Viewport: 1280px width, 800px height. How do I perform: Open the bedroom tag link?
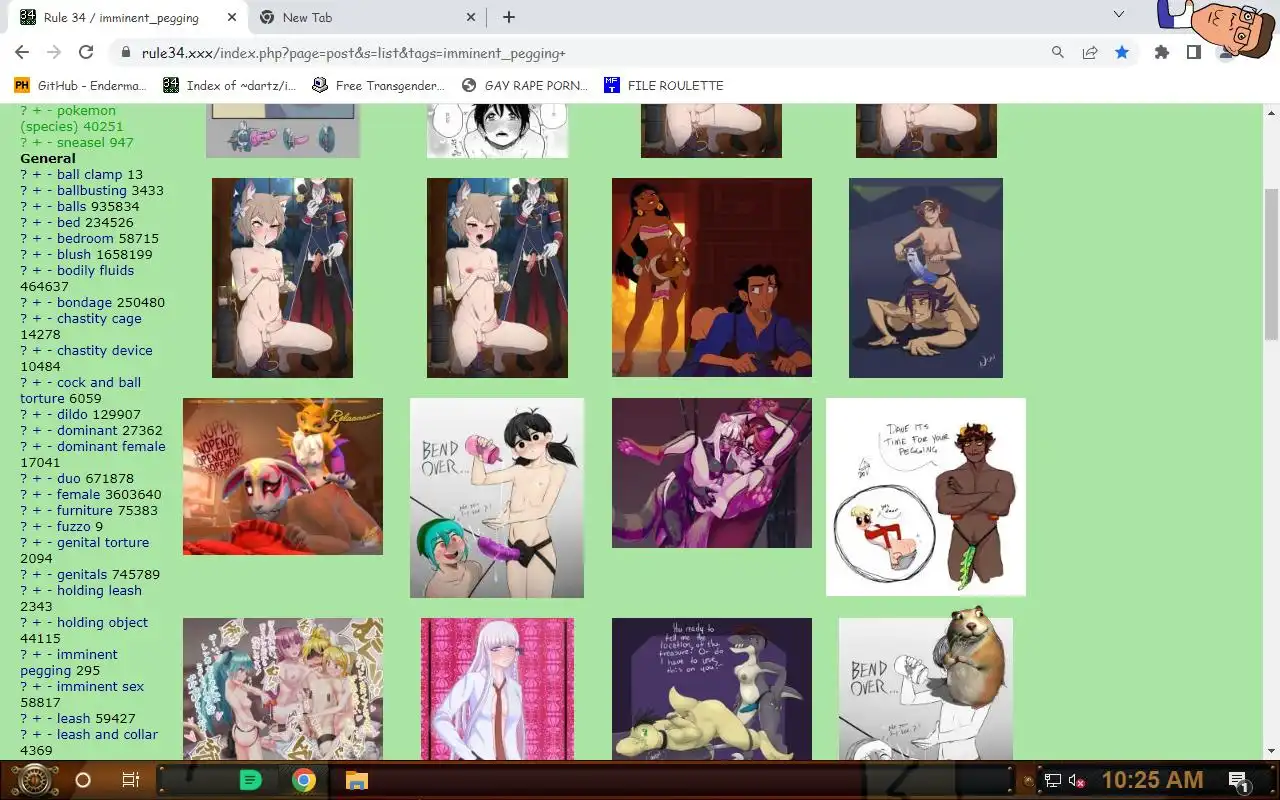(x=85, y=238)
